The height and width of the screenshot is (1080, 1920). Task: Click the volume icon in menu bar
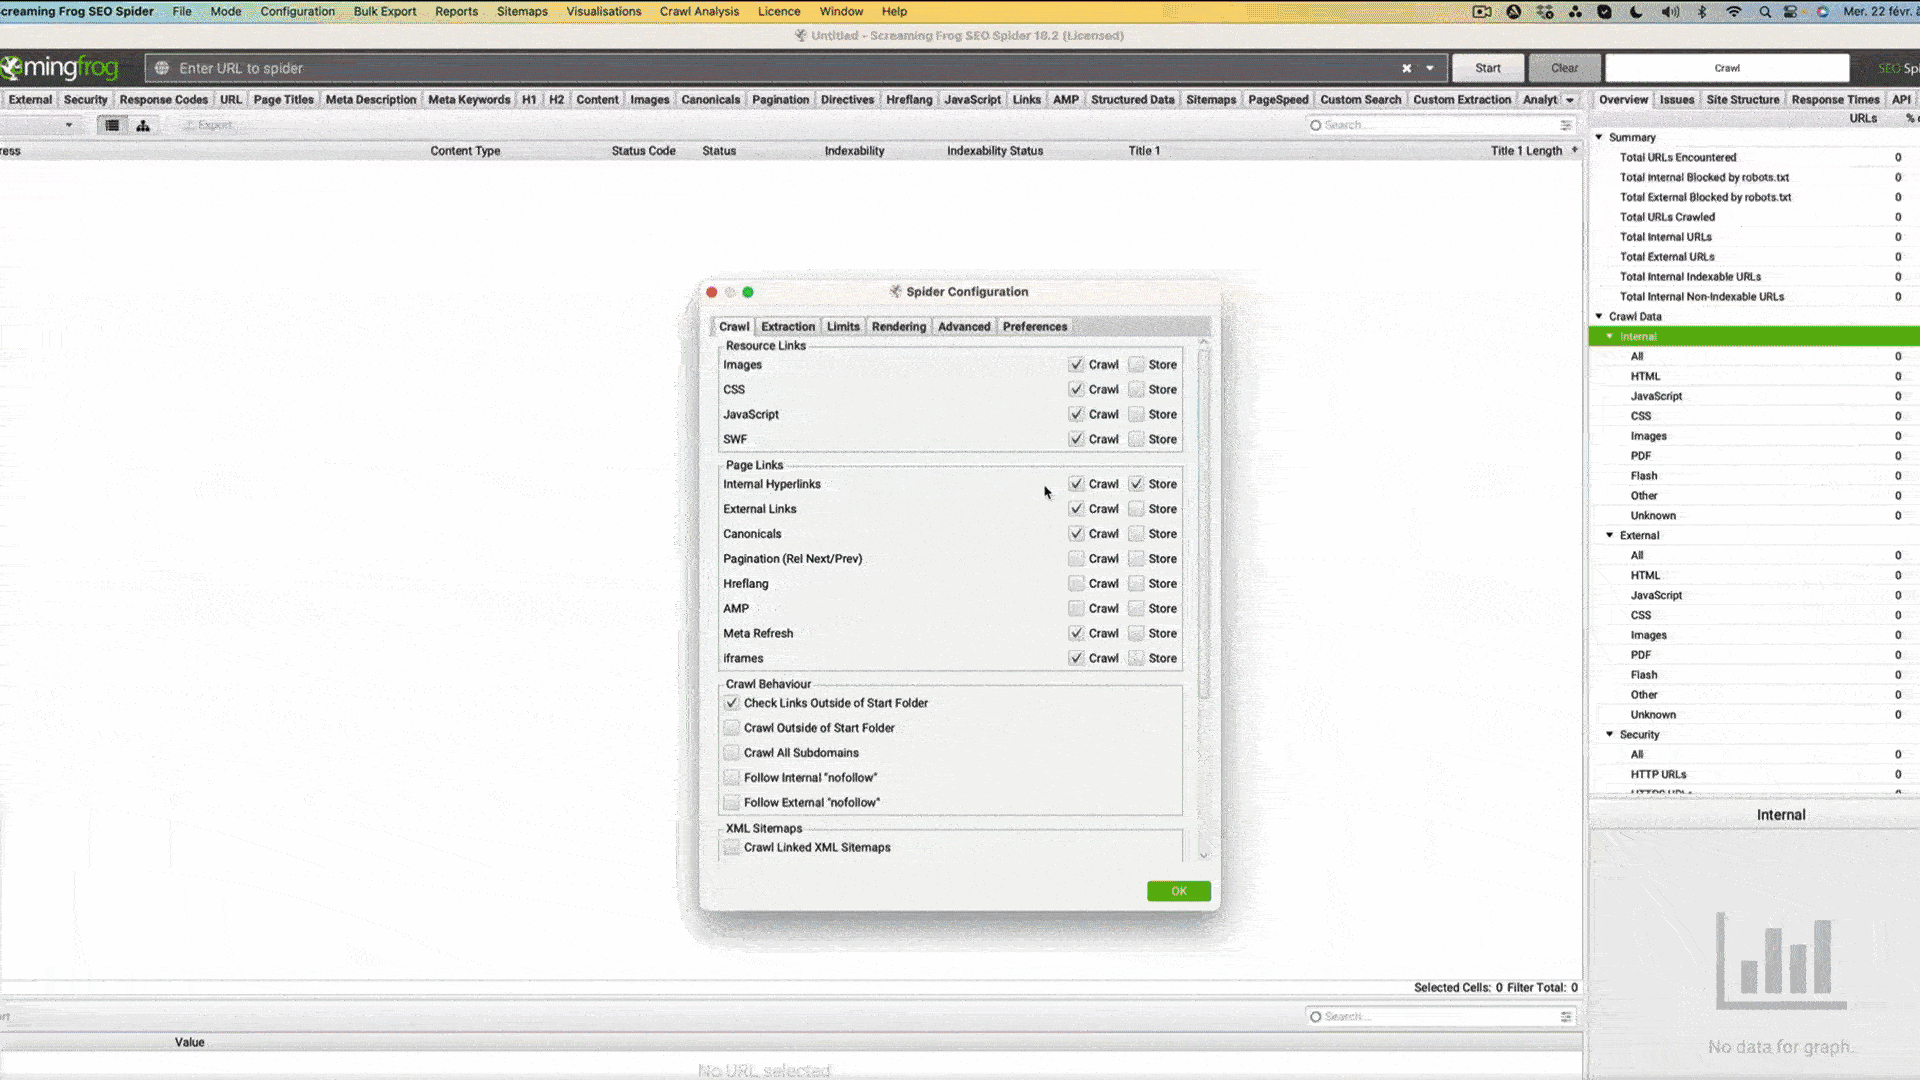click(1670, 12)
